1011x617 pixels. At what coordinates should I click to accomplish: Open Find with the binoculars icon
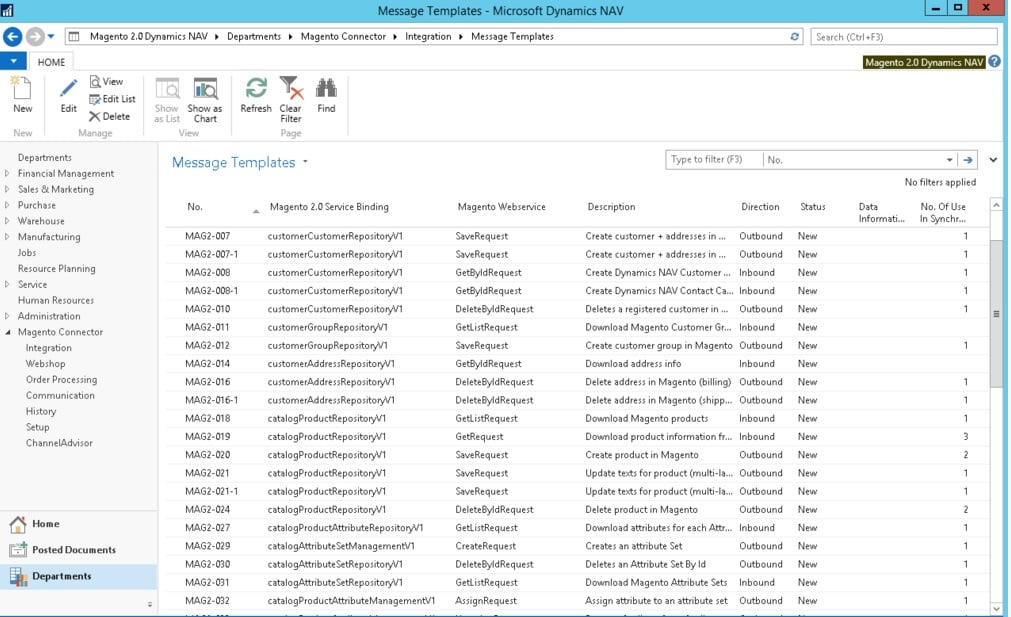coord(326,88)
